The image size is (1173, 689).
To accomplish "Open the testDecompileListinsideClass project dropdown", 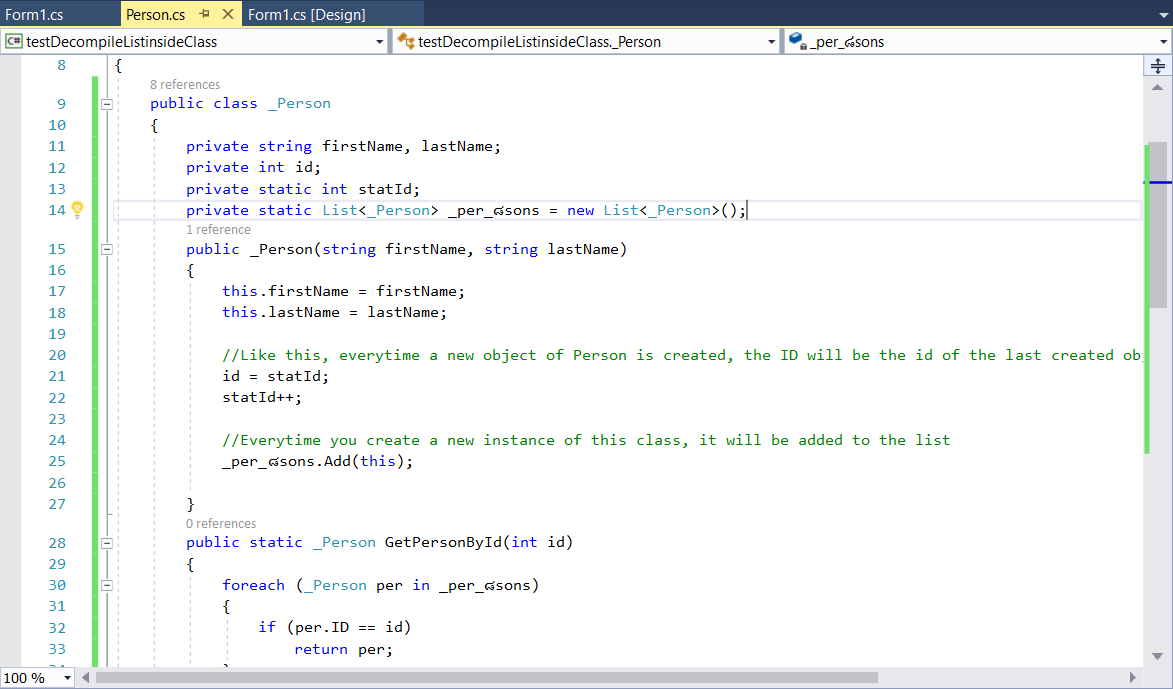I will pyautogui.click(x=380, y=41).
